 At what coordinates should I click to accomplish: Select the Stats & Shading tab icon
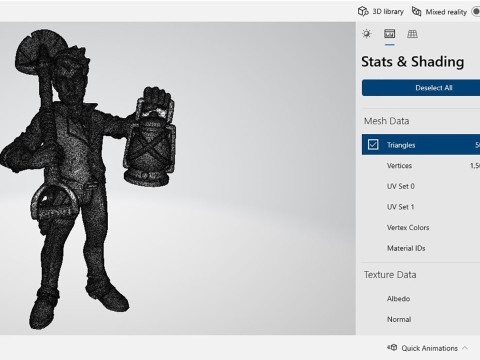point(389,34)
